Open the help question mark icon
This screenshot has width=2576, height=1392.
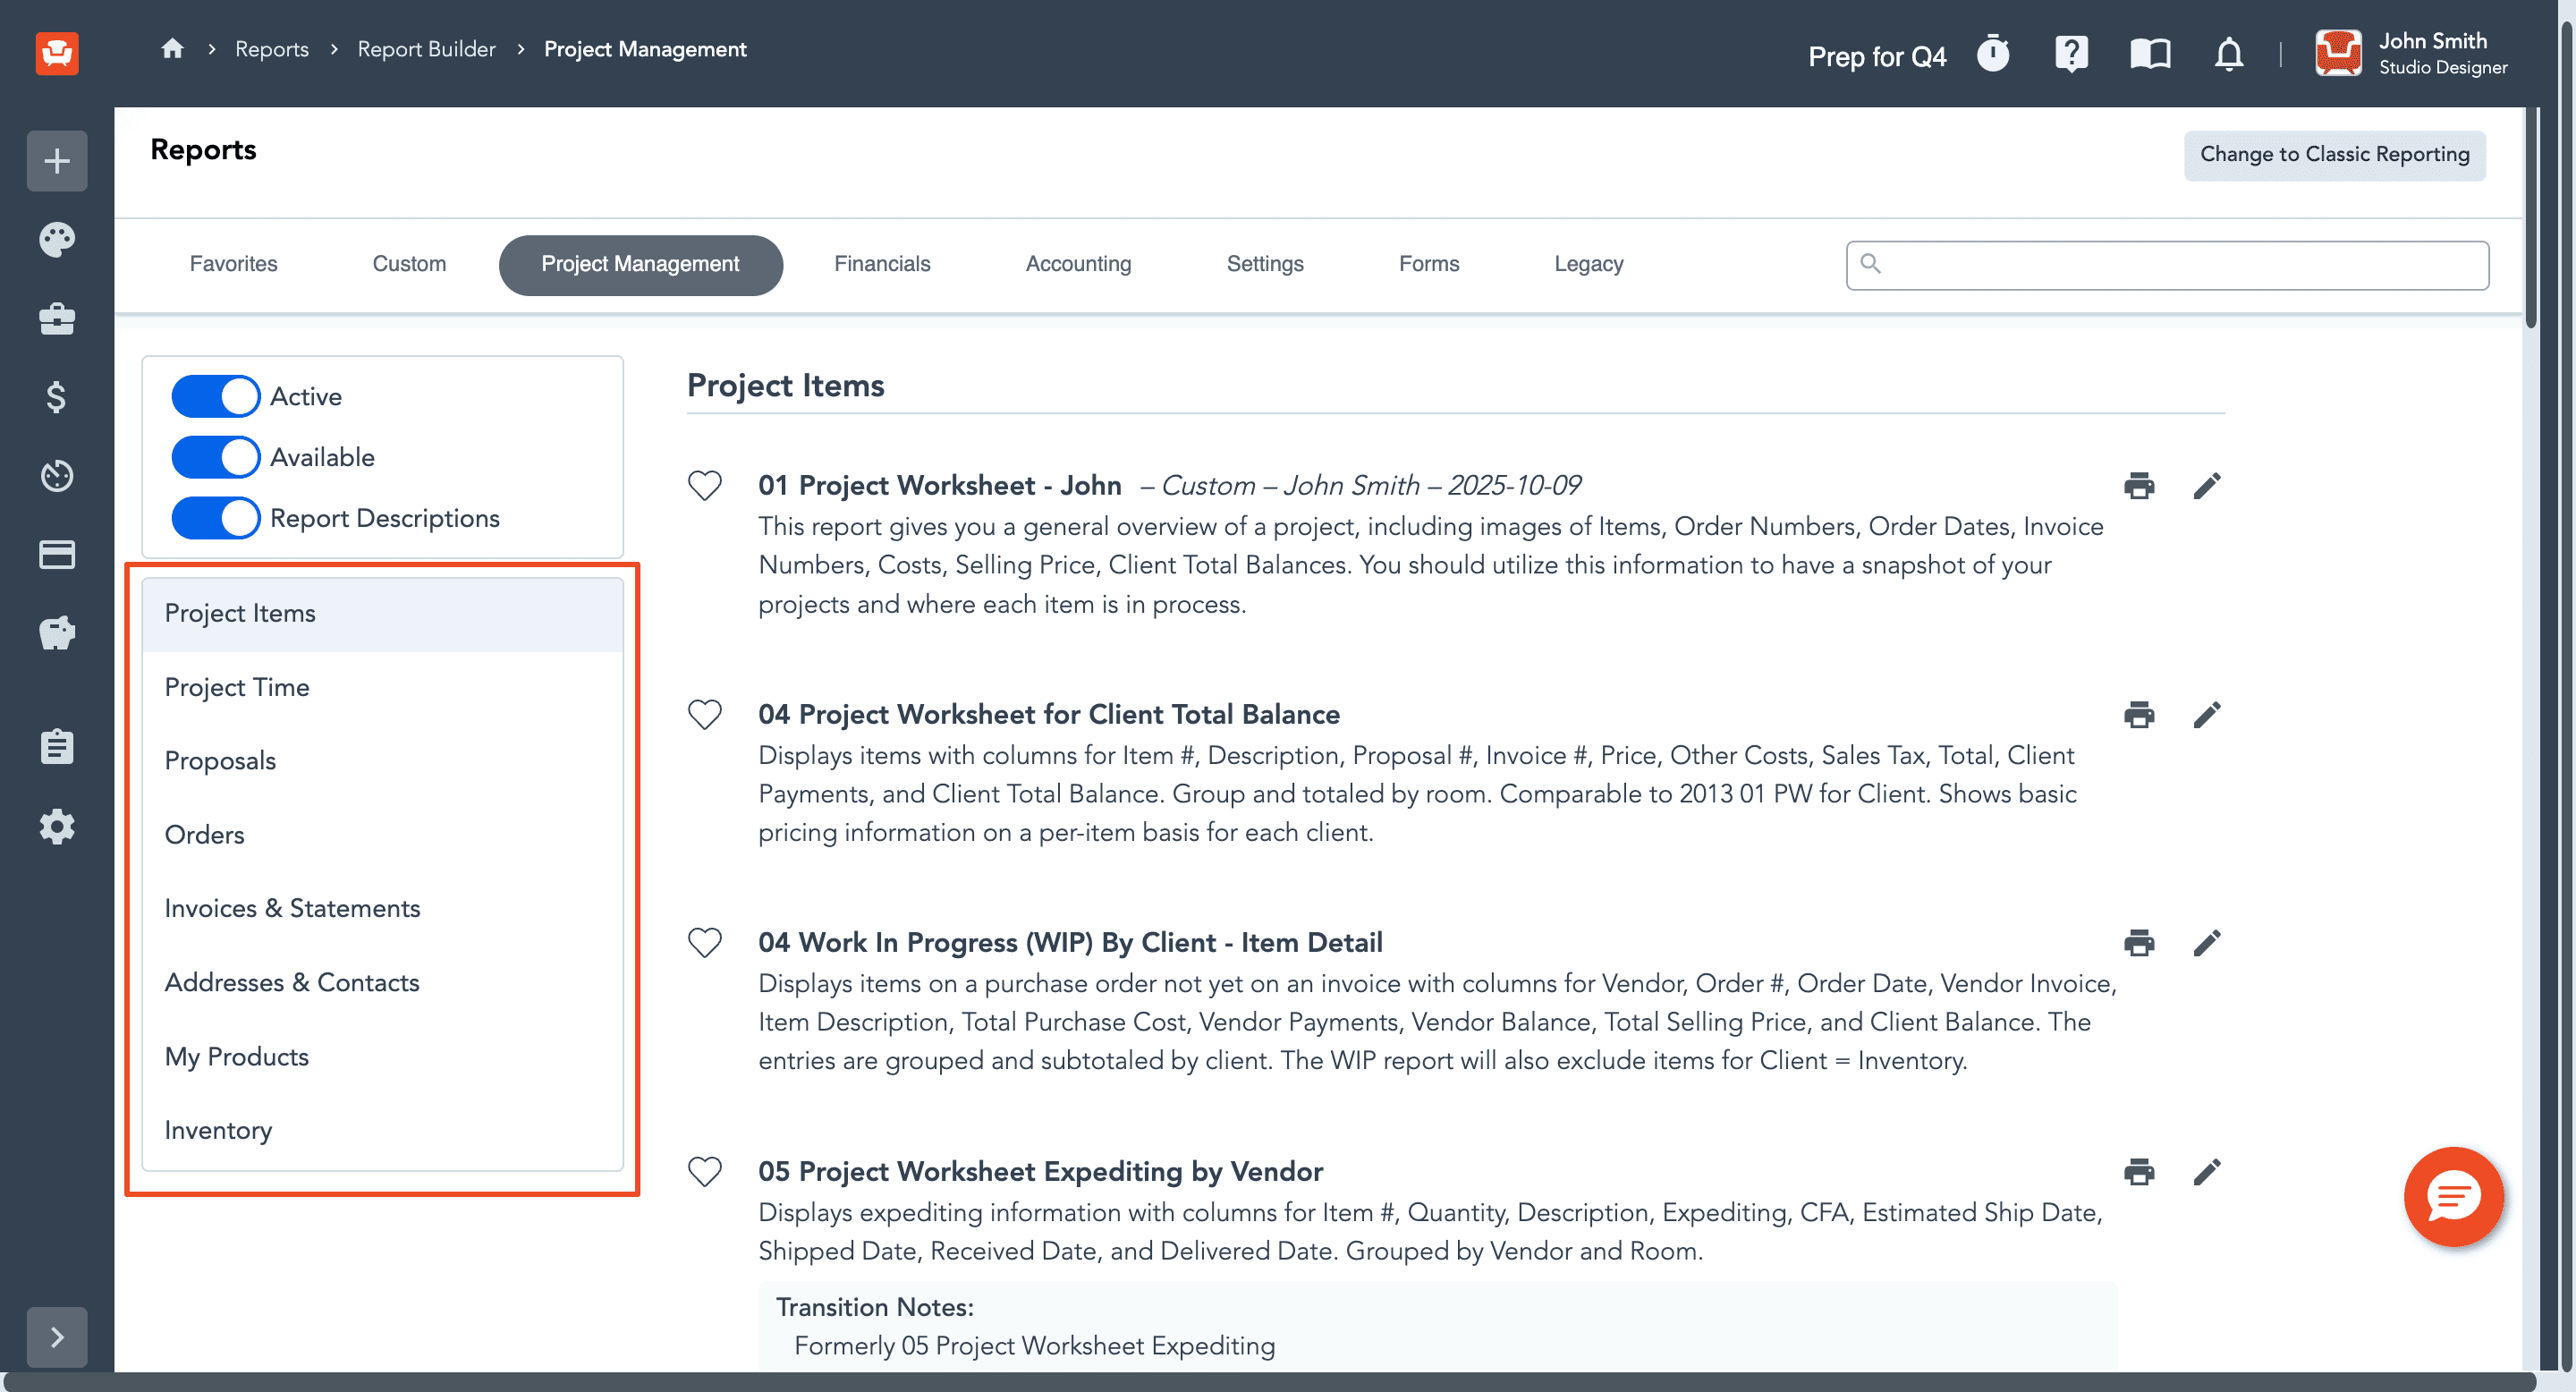pos(2071,53)
